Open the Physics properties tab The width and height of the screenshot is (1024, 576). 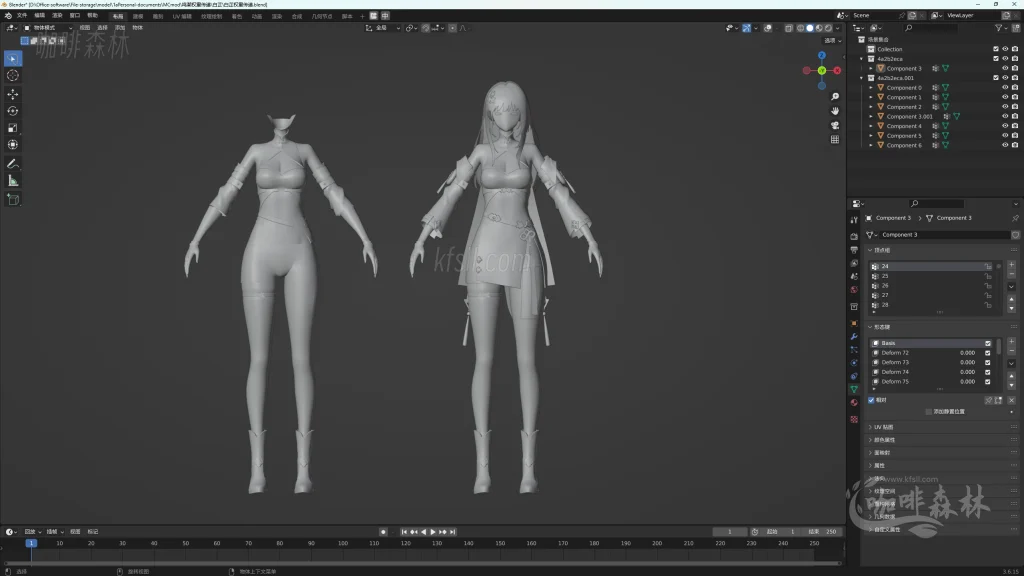(x=854, y=363)
